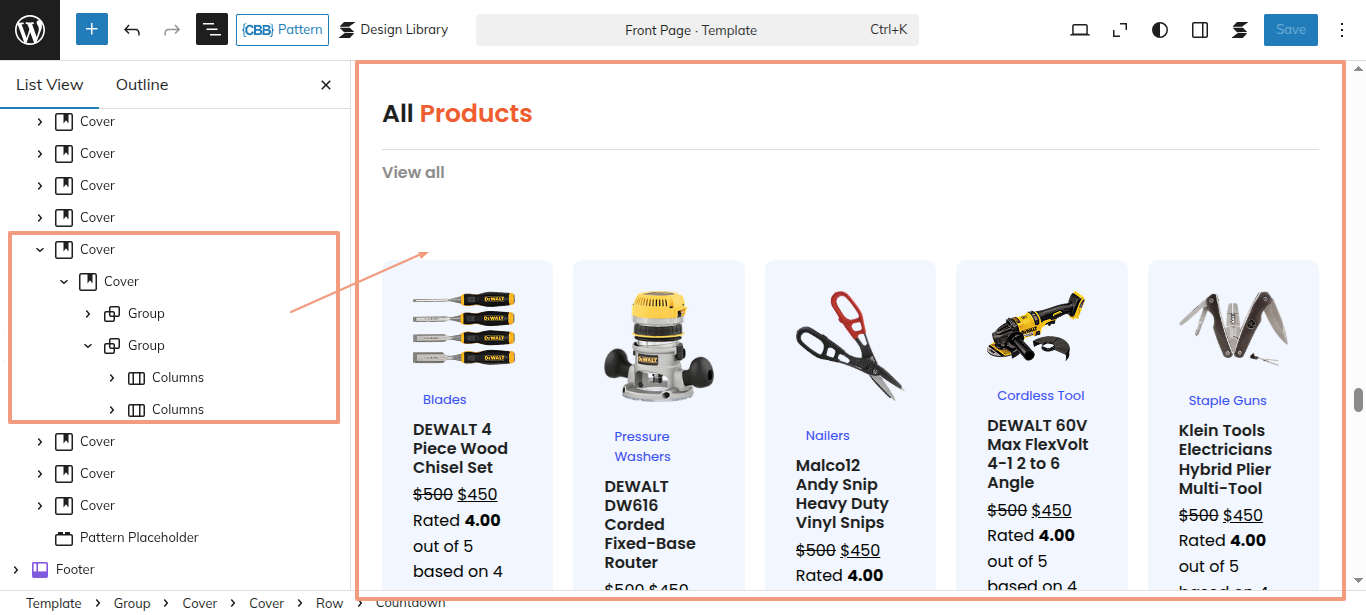The height and width of the screenshot is (615, 1366).
Task: Open the Cordless Tool category link
Action: coord(1041,396)
